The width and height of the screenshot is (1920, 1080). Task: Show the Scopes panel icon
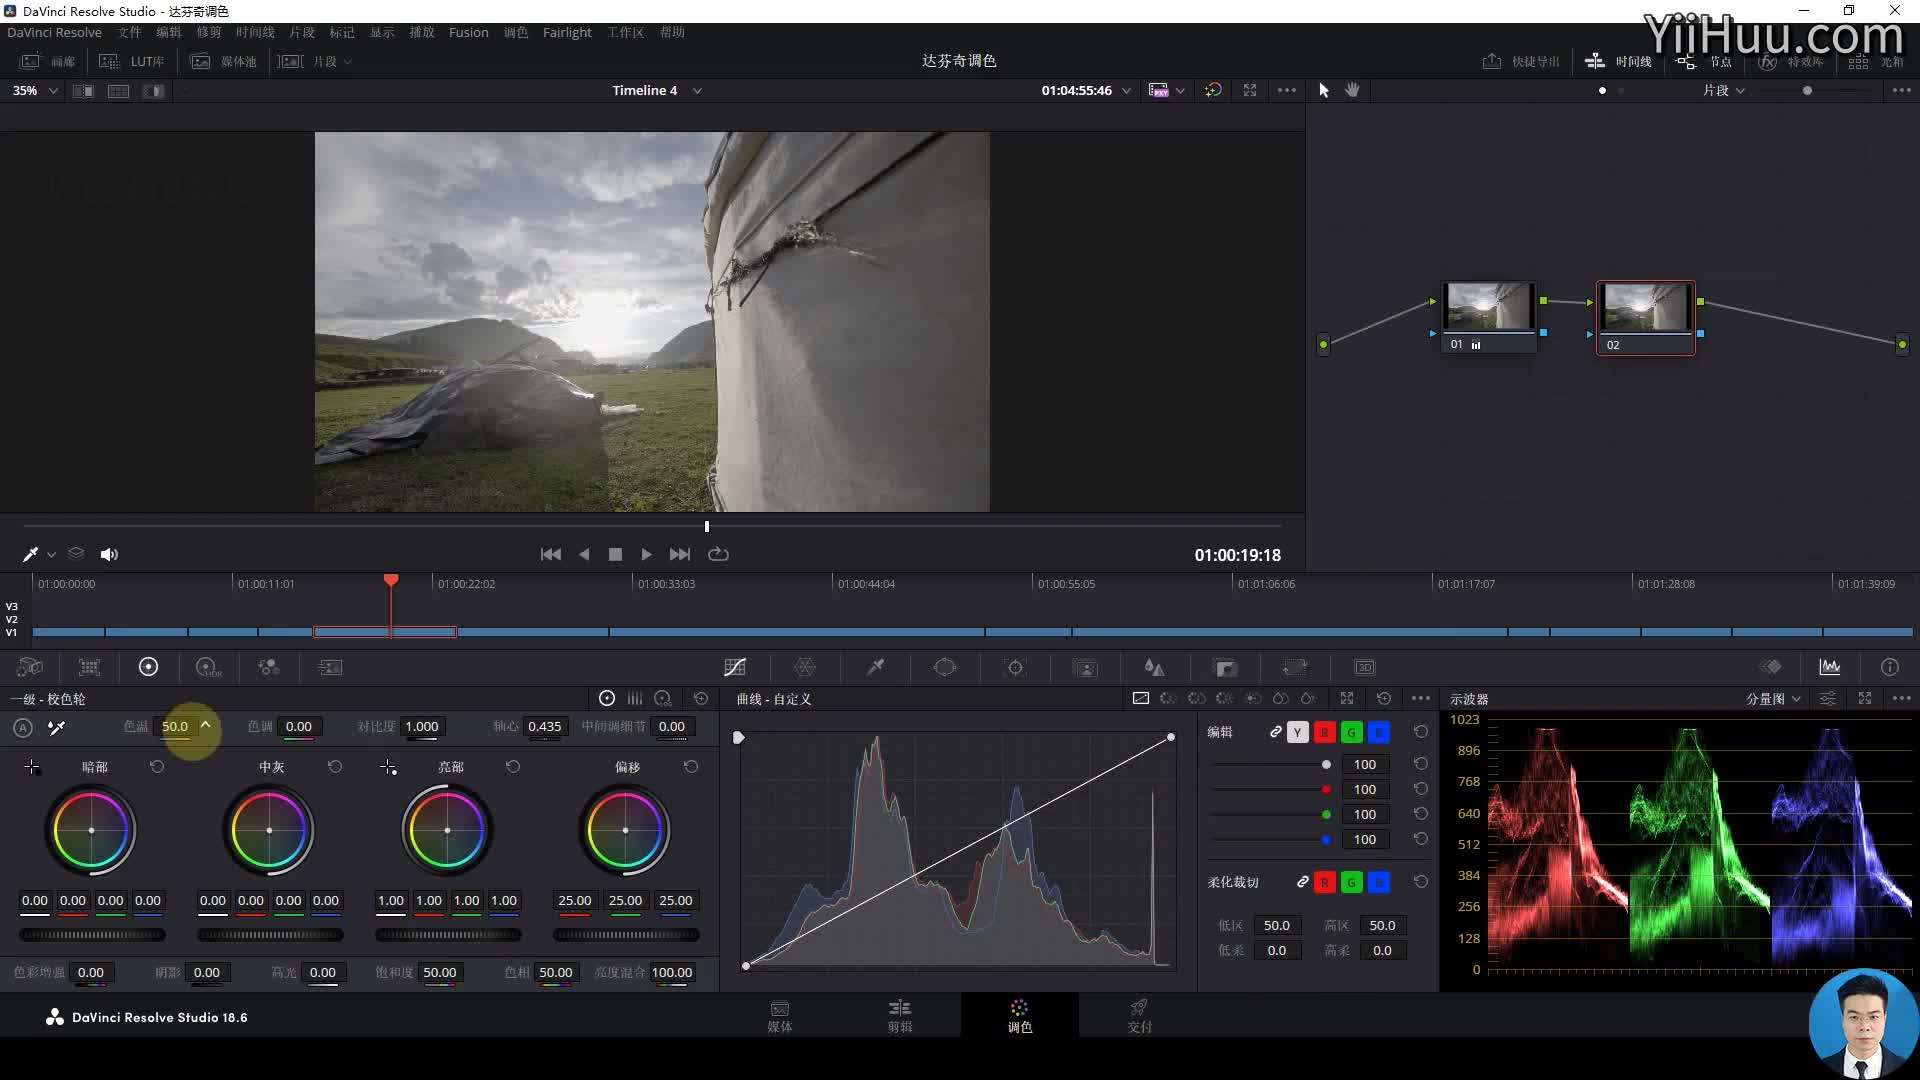click(x=1830, y=667)
